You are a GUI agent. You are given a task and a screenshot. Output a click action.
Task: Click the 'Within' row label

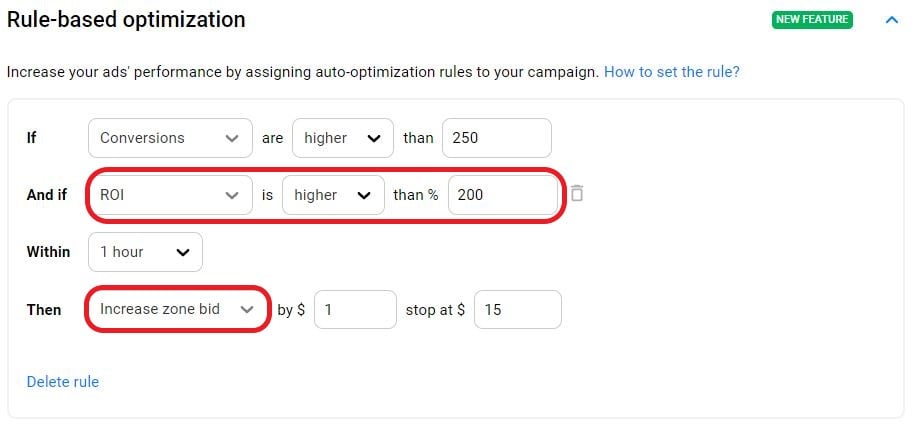click(x=48, y=252)
